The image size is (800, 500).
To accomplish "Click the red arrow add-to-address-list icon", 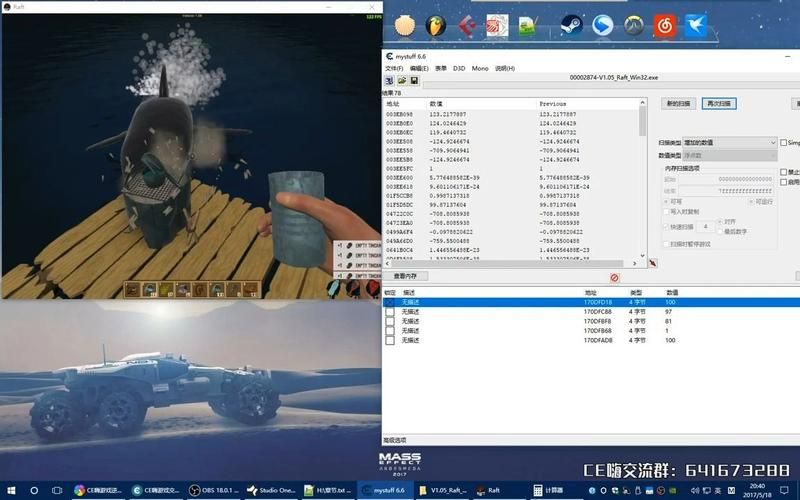I will [x=653, y=263].
